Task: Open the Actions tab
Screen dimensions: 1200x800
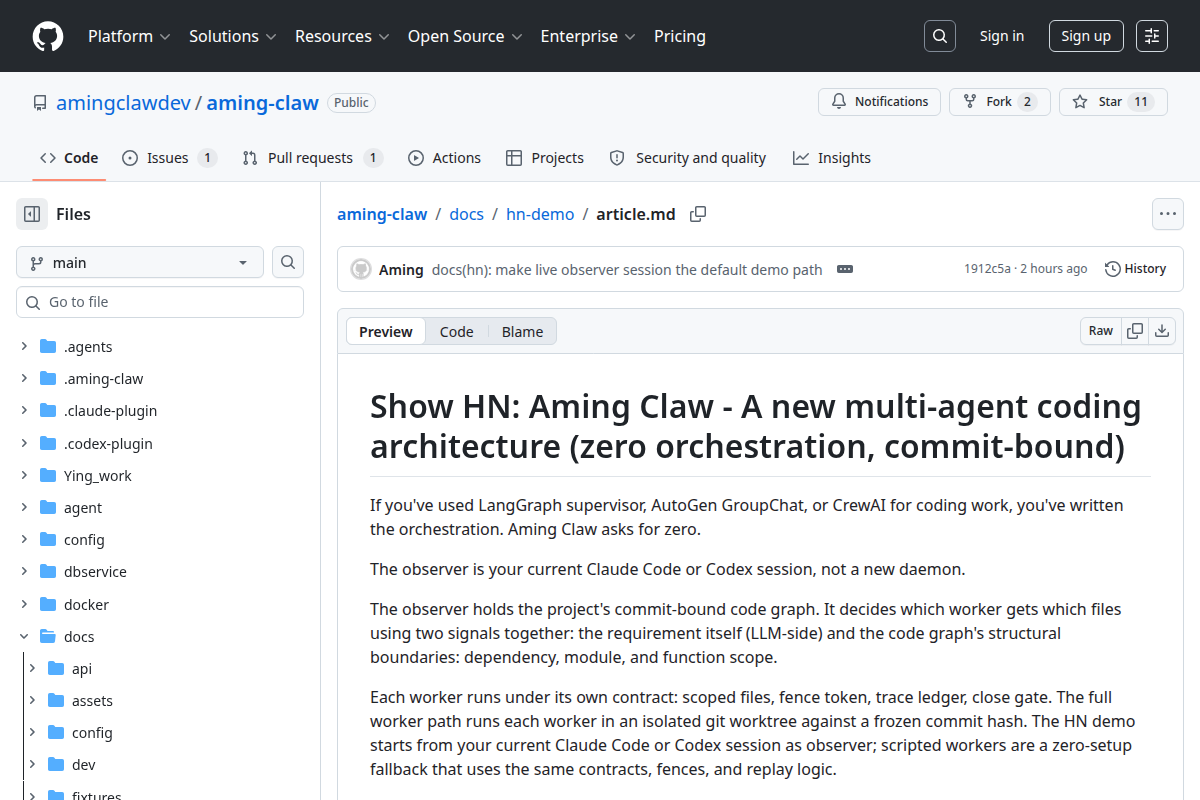Action: [444, 158]
